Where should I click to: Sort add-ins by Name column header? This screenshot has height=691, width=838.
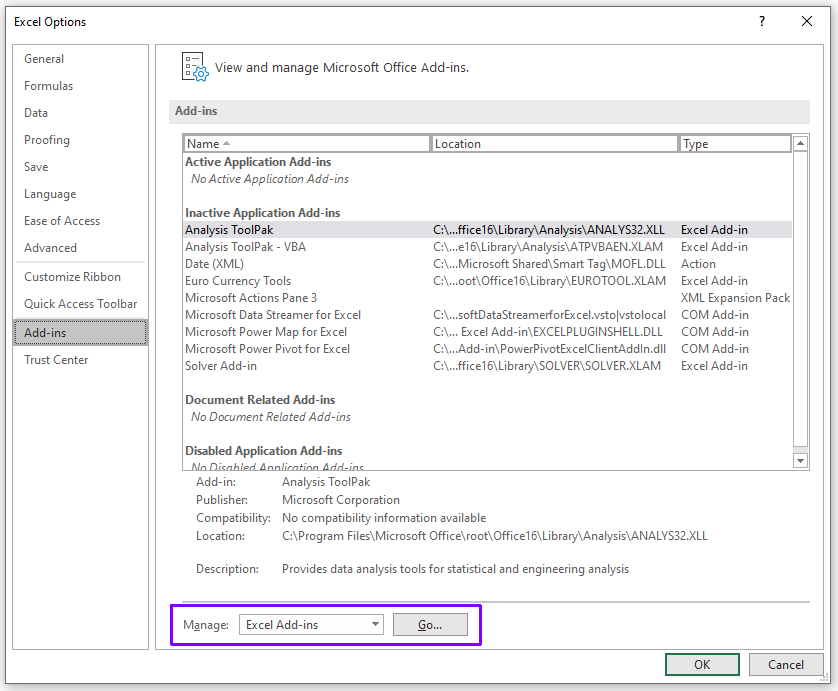pos(306,144)
